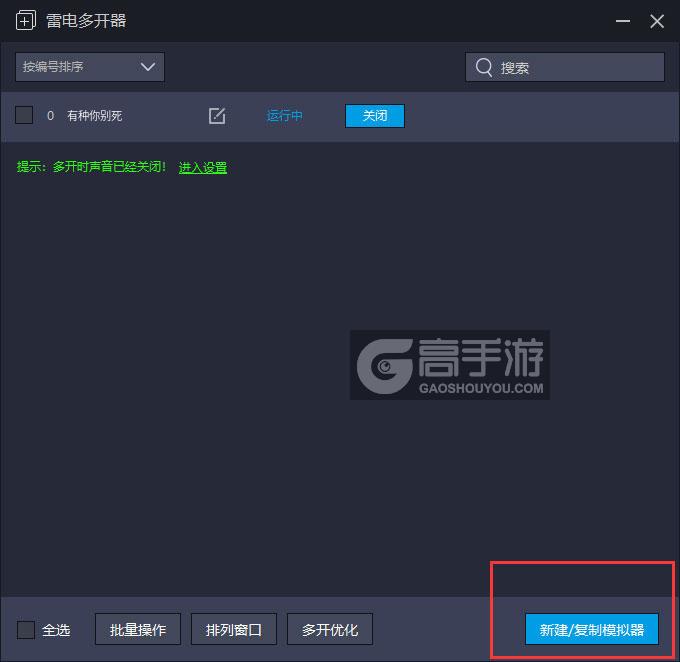Click the 多开优化 button
Screen dimensions: 680x662
pyautogui.click(x=330, y=629)
